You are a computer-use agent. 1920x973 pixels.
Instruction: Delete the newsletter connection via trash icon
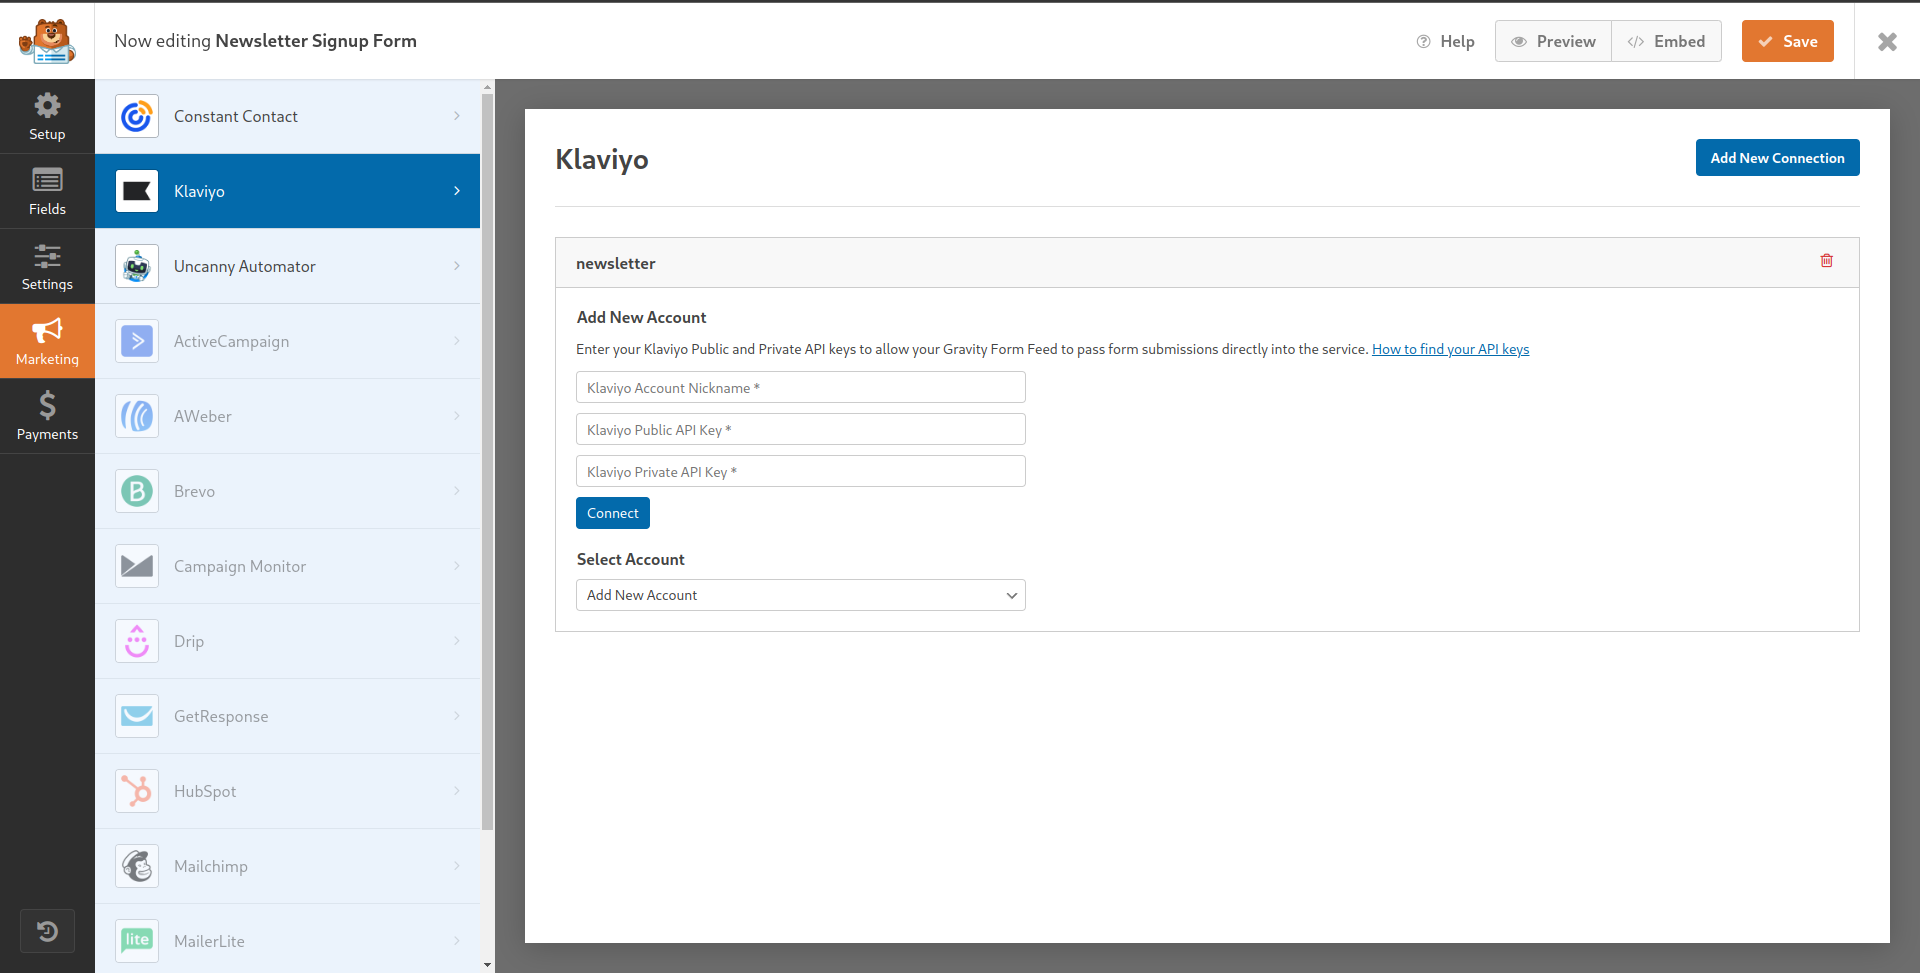(x=1826, y=261)
